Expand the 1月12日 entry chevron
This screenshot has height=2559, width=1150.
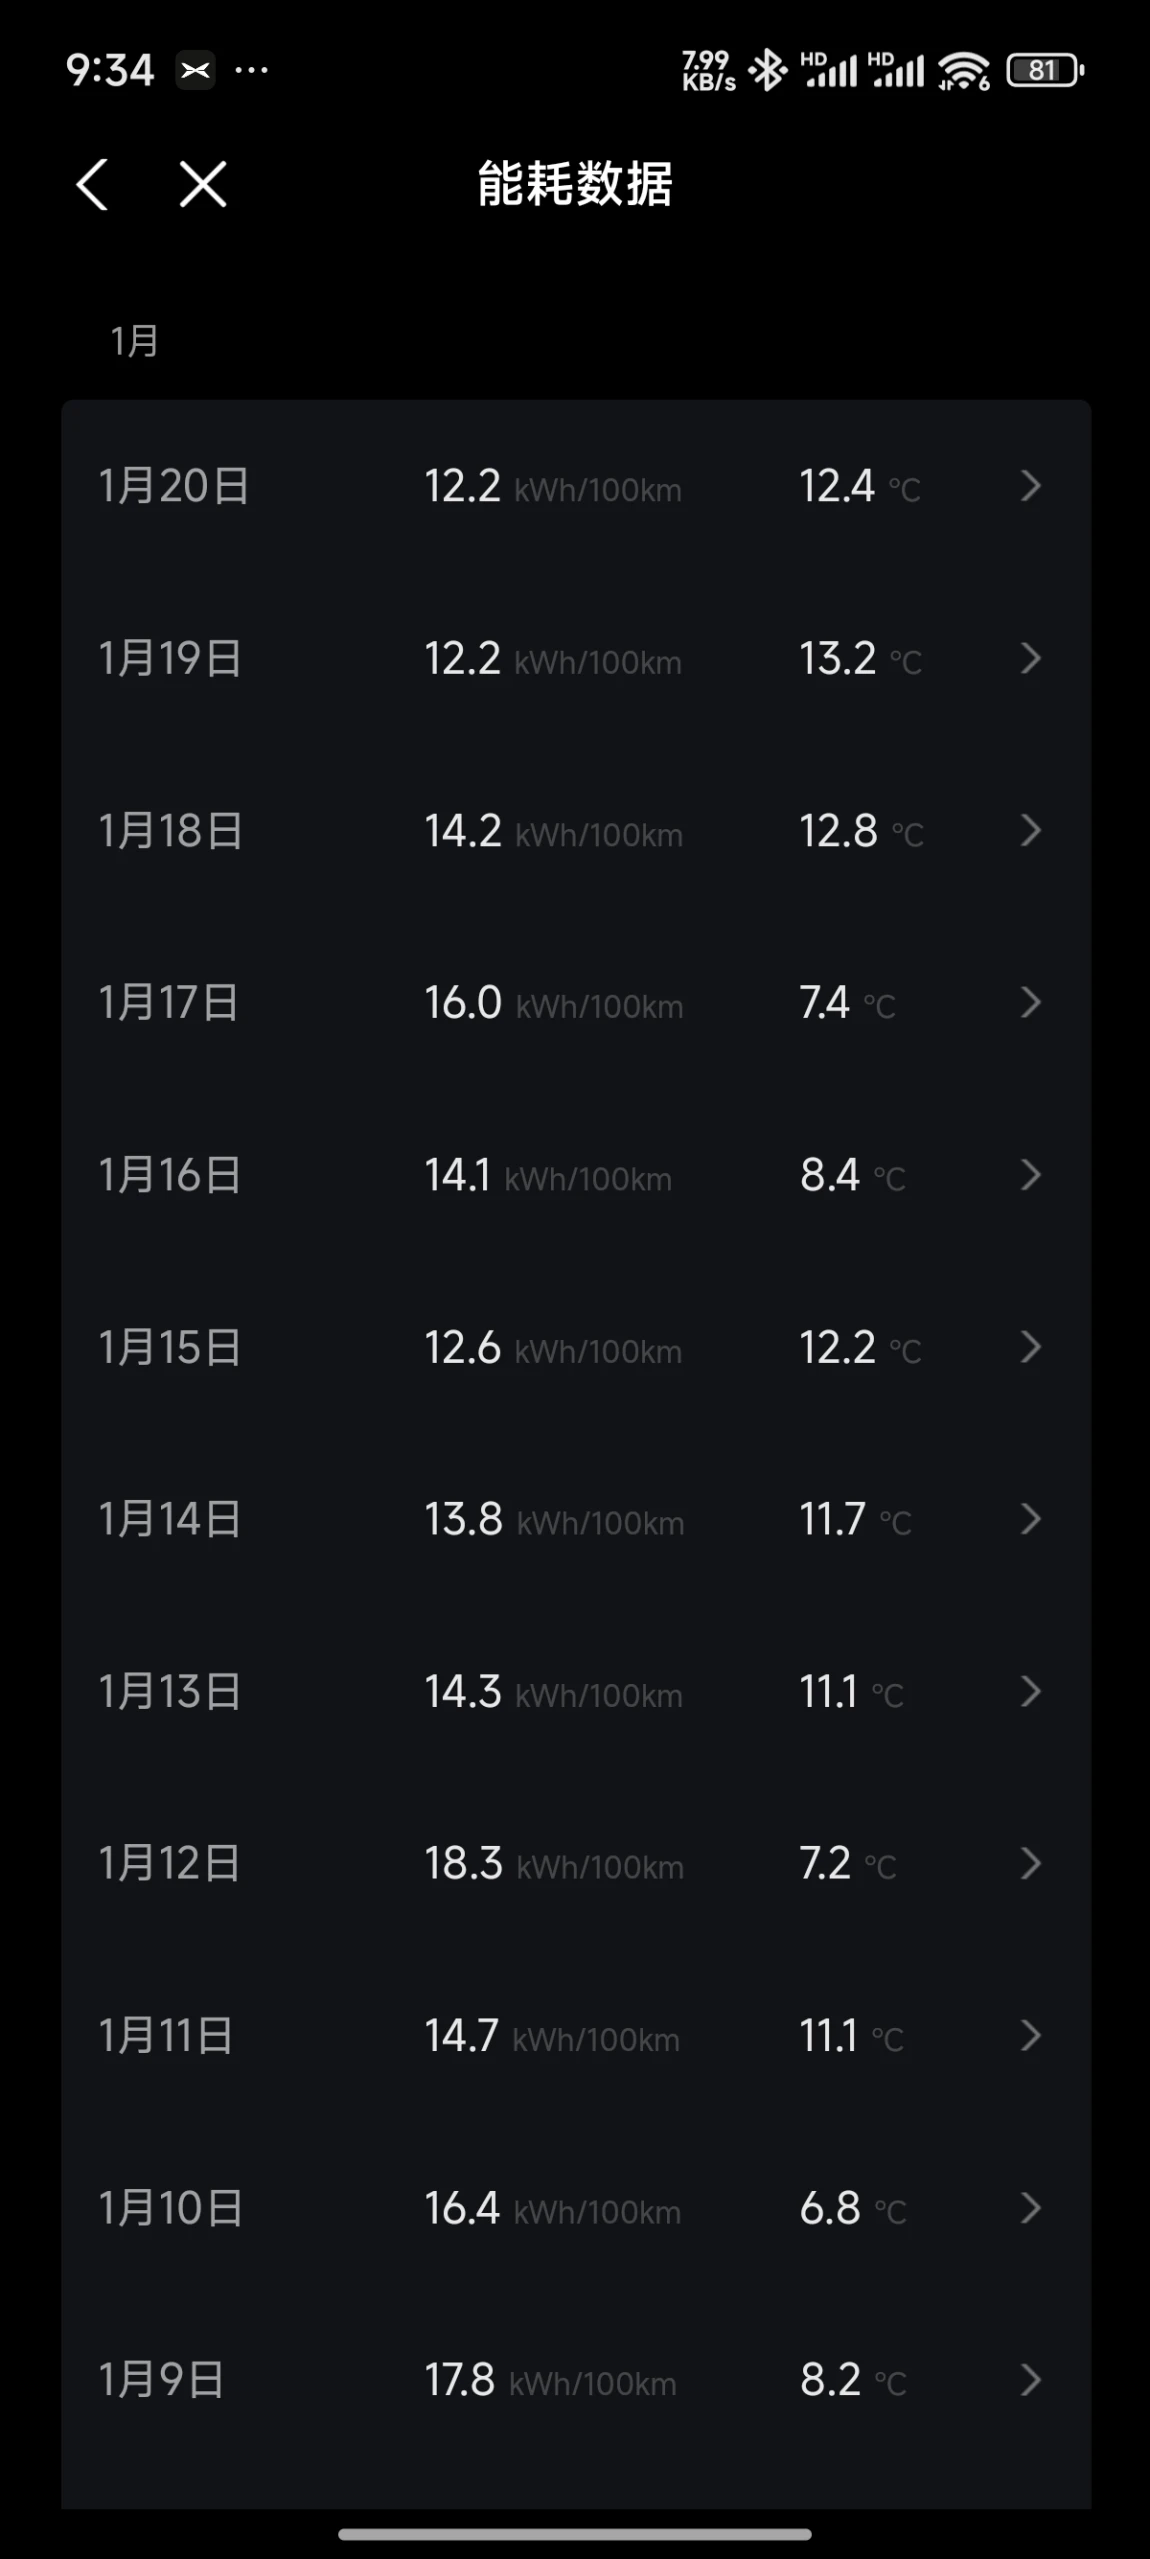coord(1030,1863)
